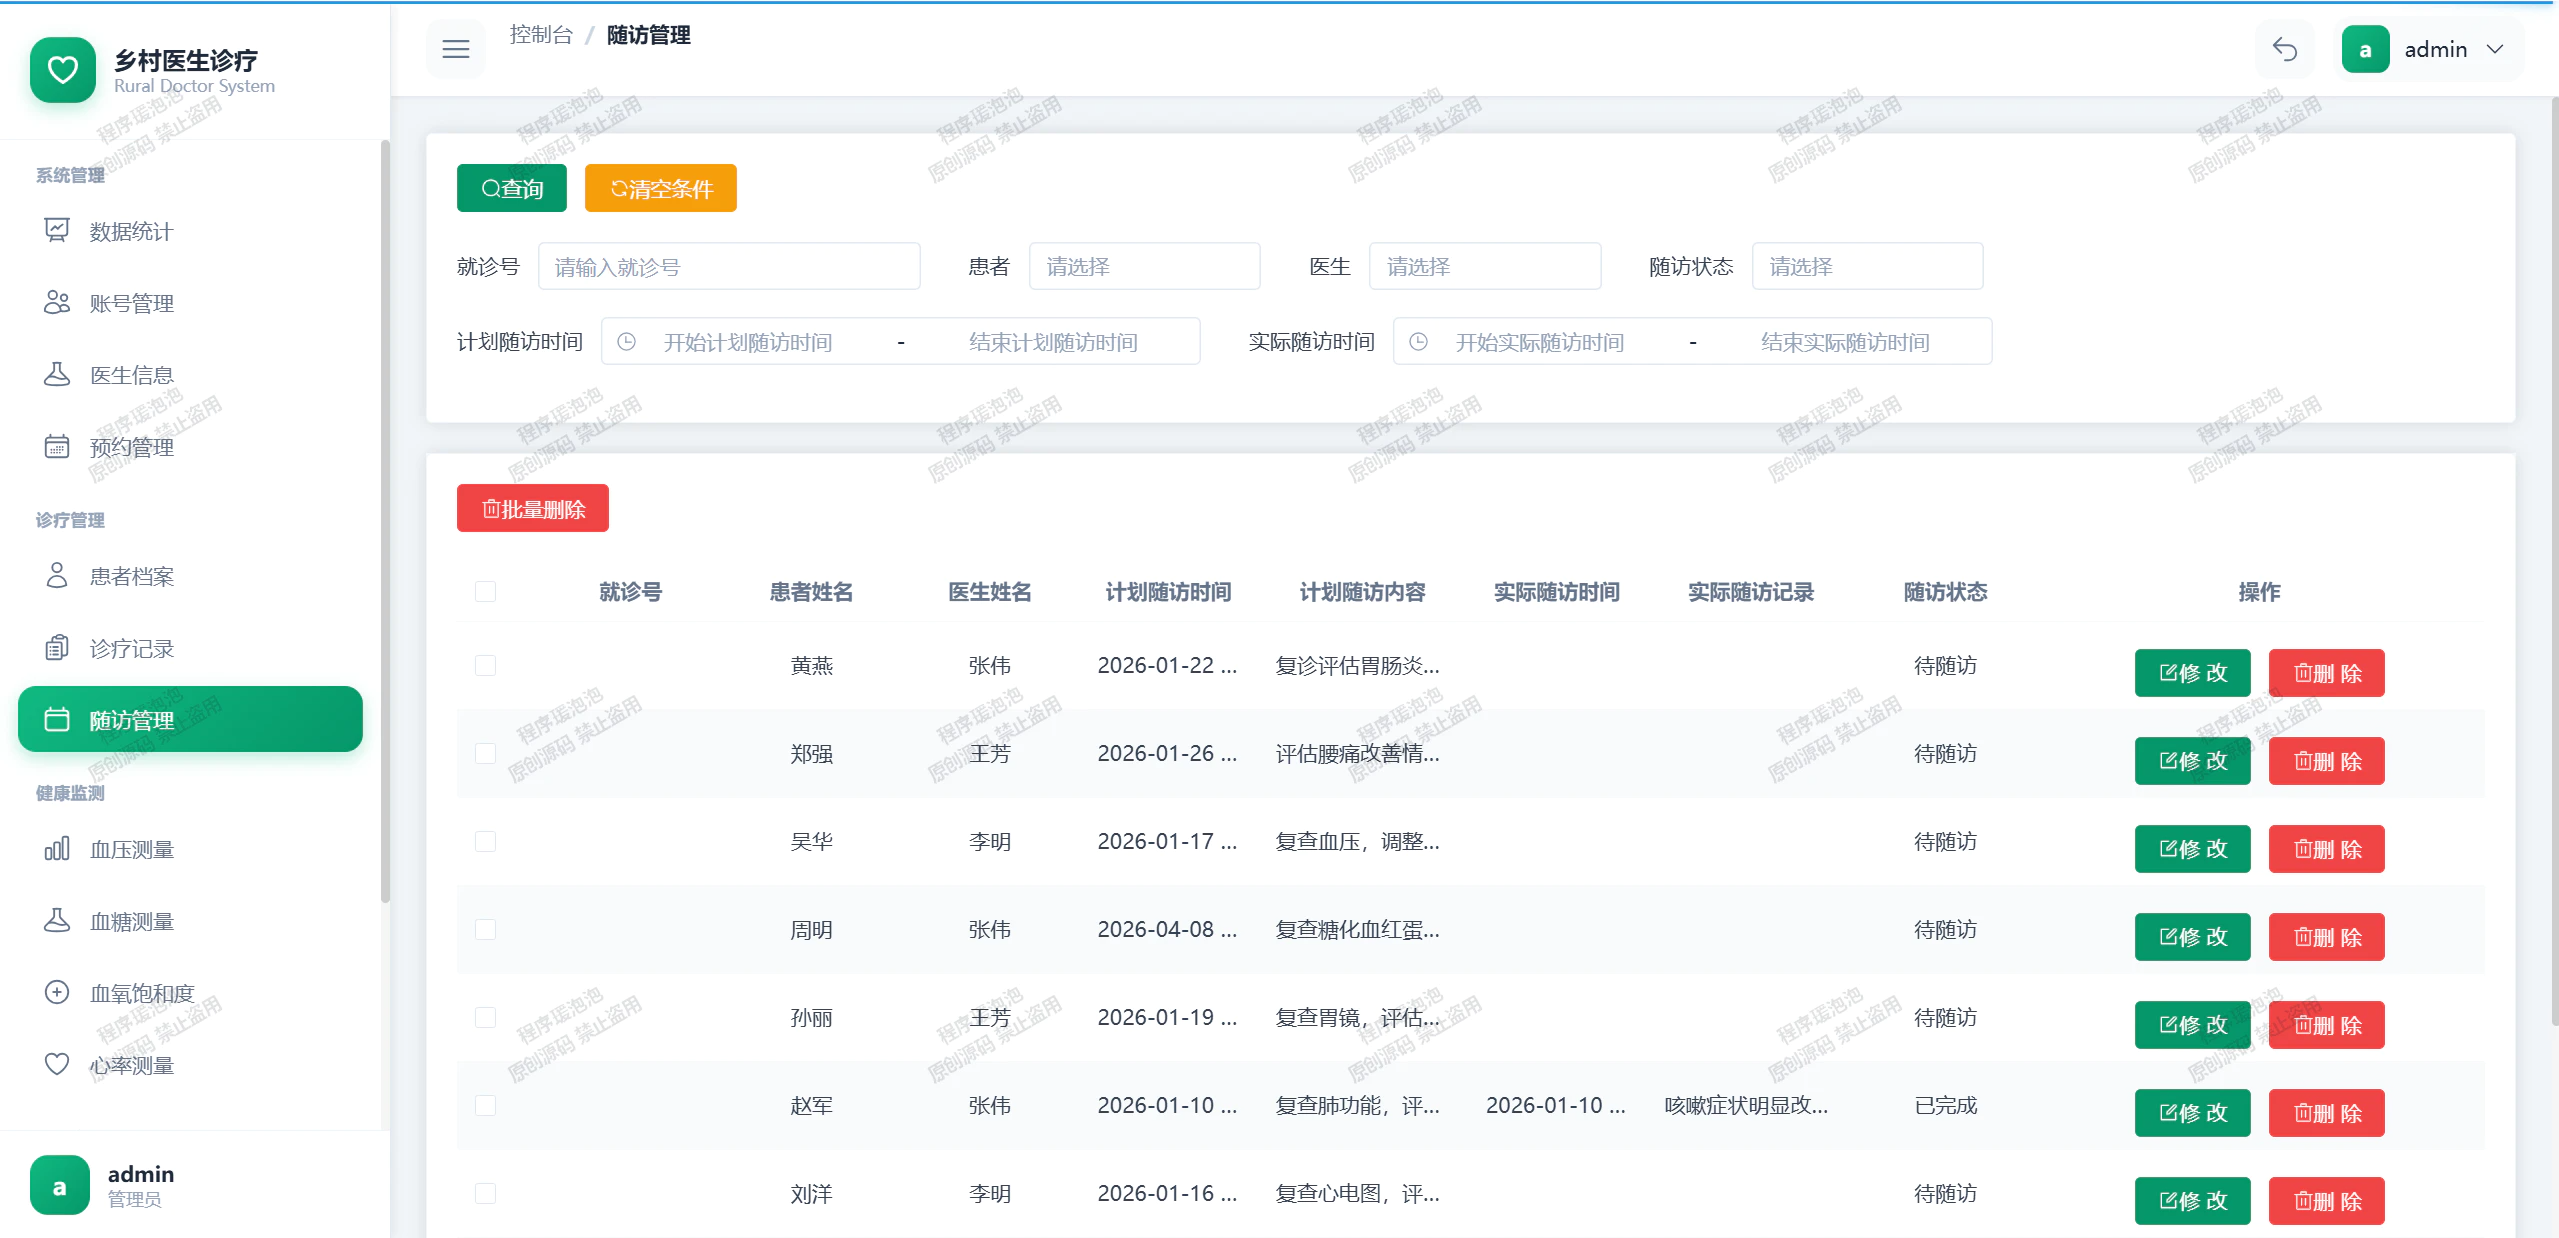The image size is (2559, 1238).
Task: Click 修改 button for 黄燕 row
Action: click(2192, 673)
